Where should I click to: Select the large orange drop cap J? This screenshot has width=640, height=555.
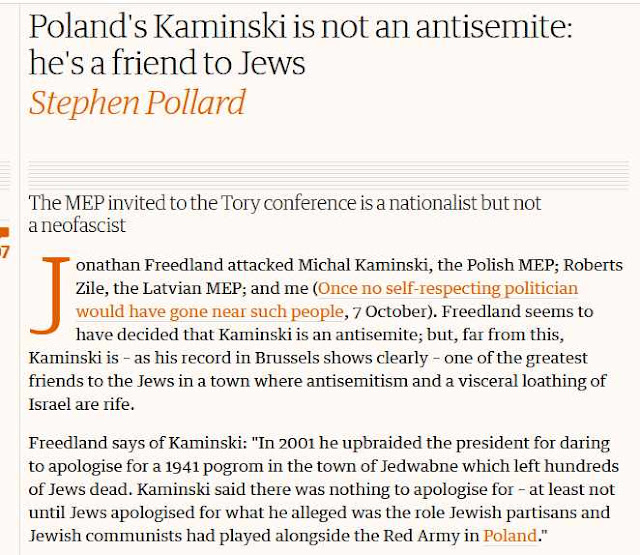click(49, 295)
